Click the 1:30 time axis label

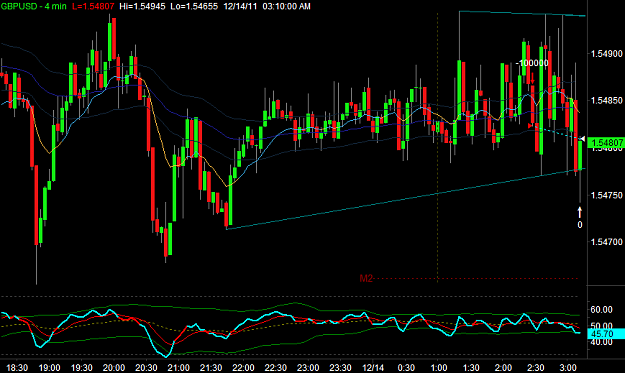tap(471, 367)
